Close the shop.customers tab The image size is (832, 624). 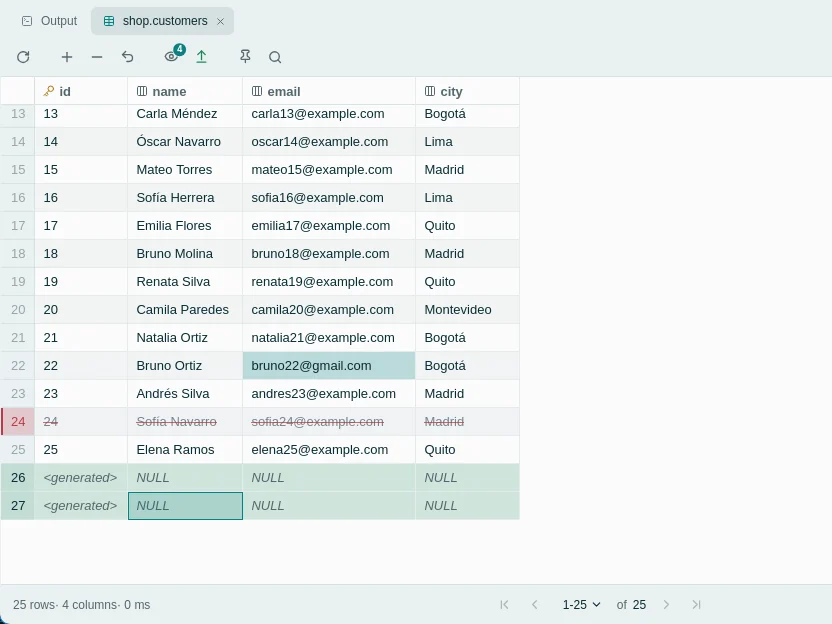coord(221,21)
